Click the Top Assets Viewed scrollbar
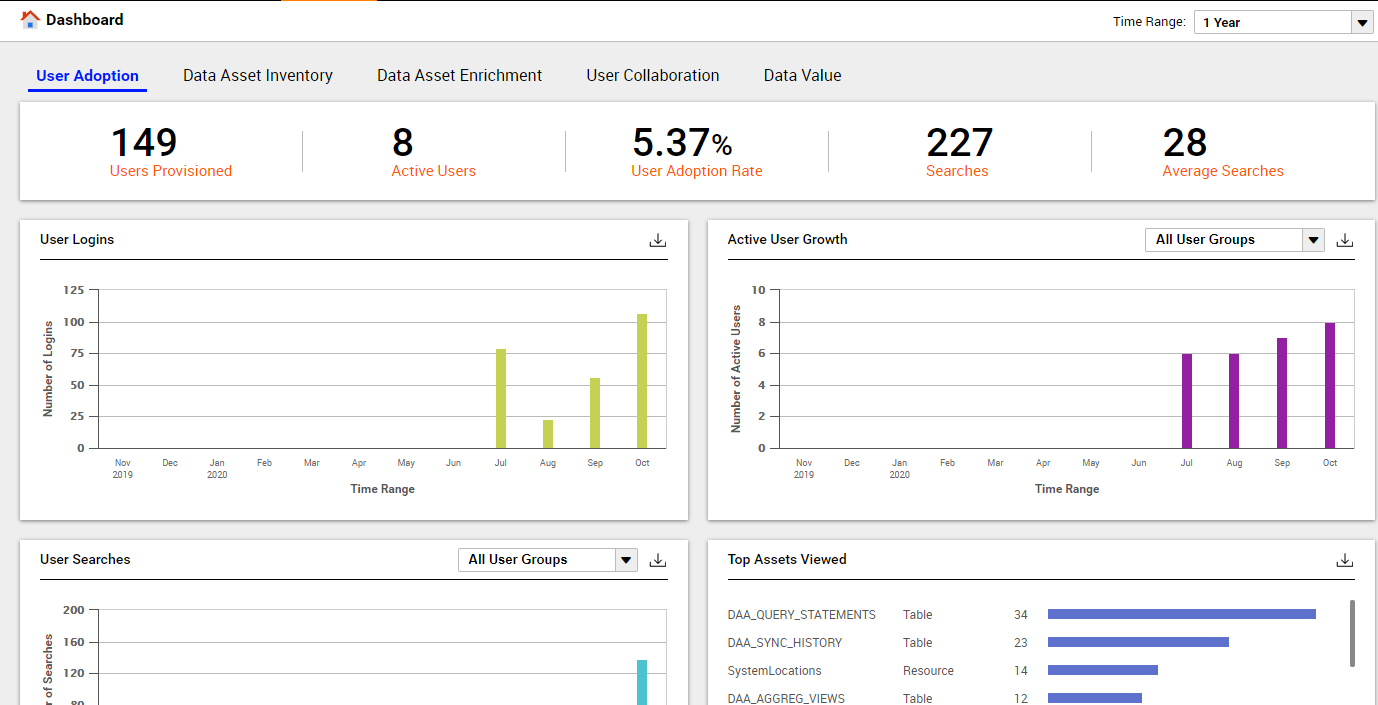The image size is (1378, 705). [x=1353, y=633]
